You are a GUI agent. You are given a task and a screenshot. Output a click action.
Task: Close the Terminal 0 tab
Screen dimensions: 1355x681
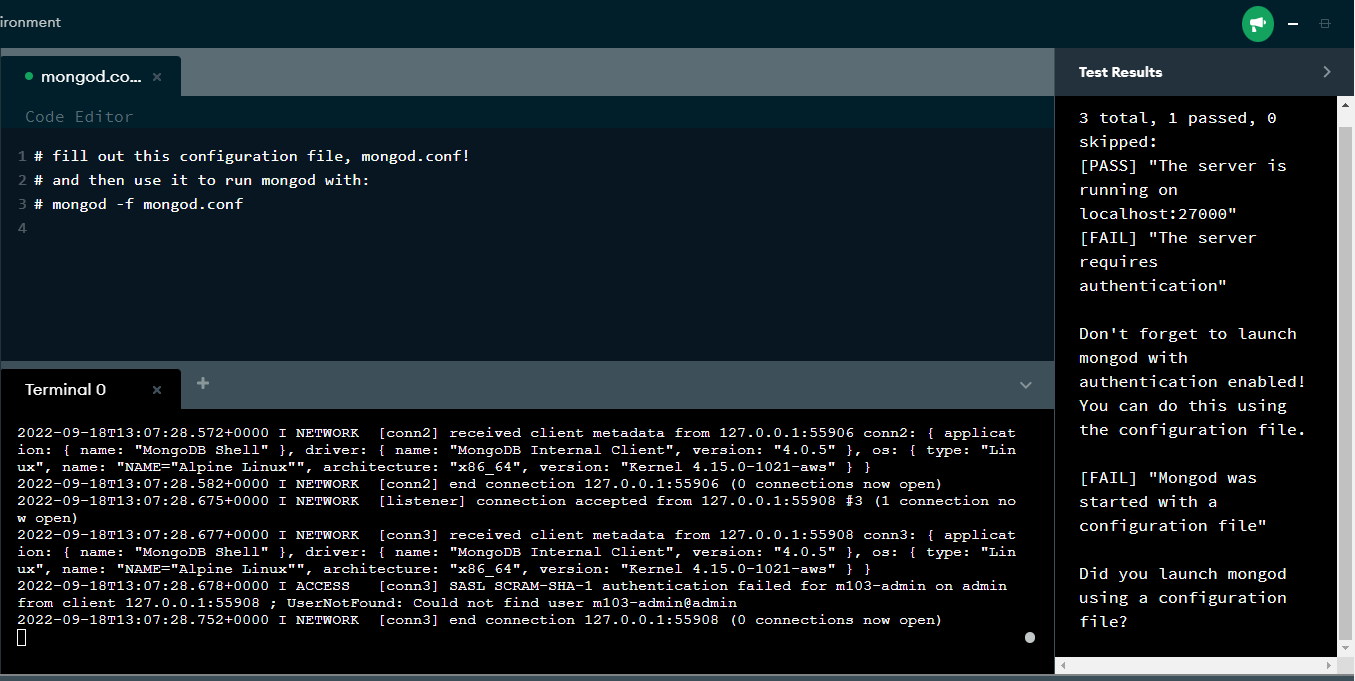157,390
